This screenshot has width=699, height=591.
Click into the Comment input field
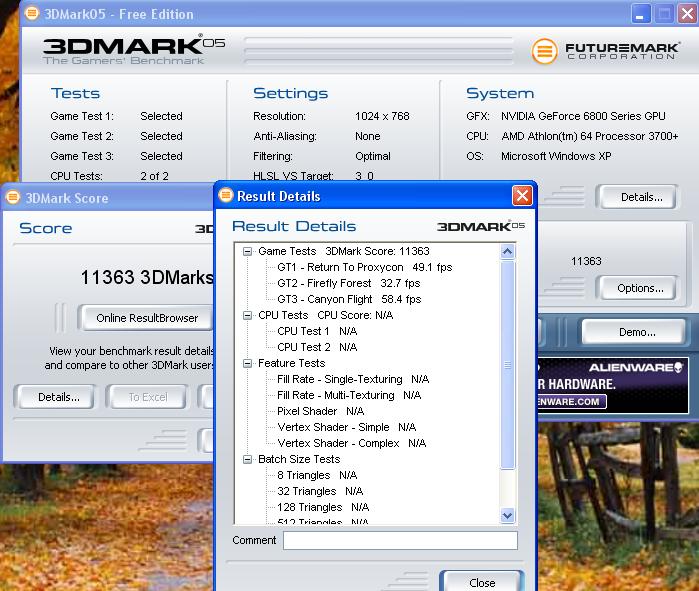[x=400, y=540]
